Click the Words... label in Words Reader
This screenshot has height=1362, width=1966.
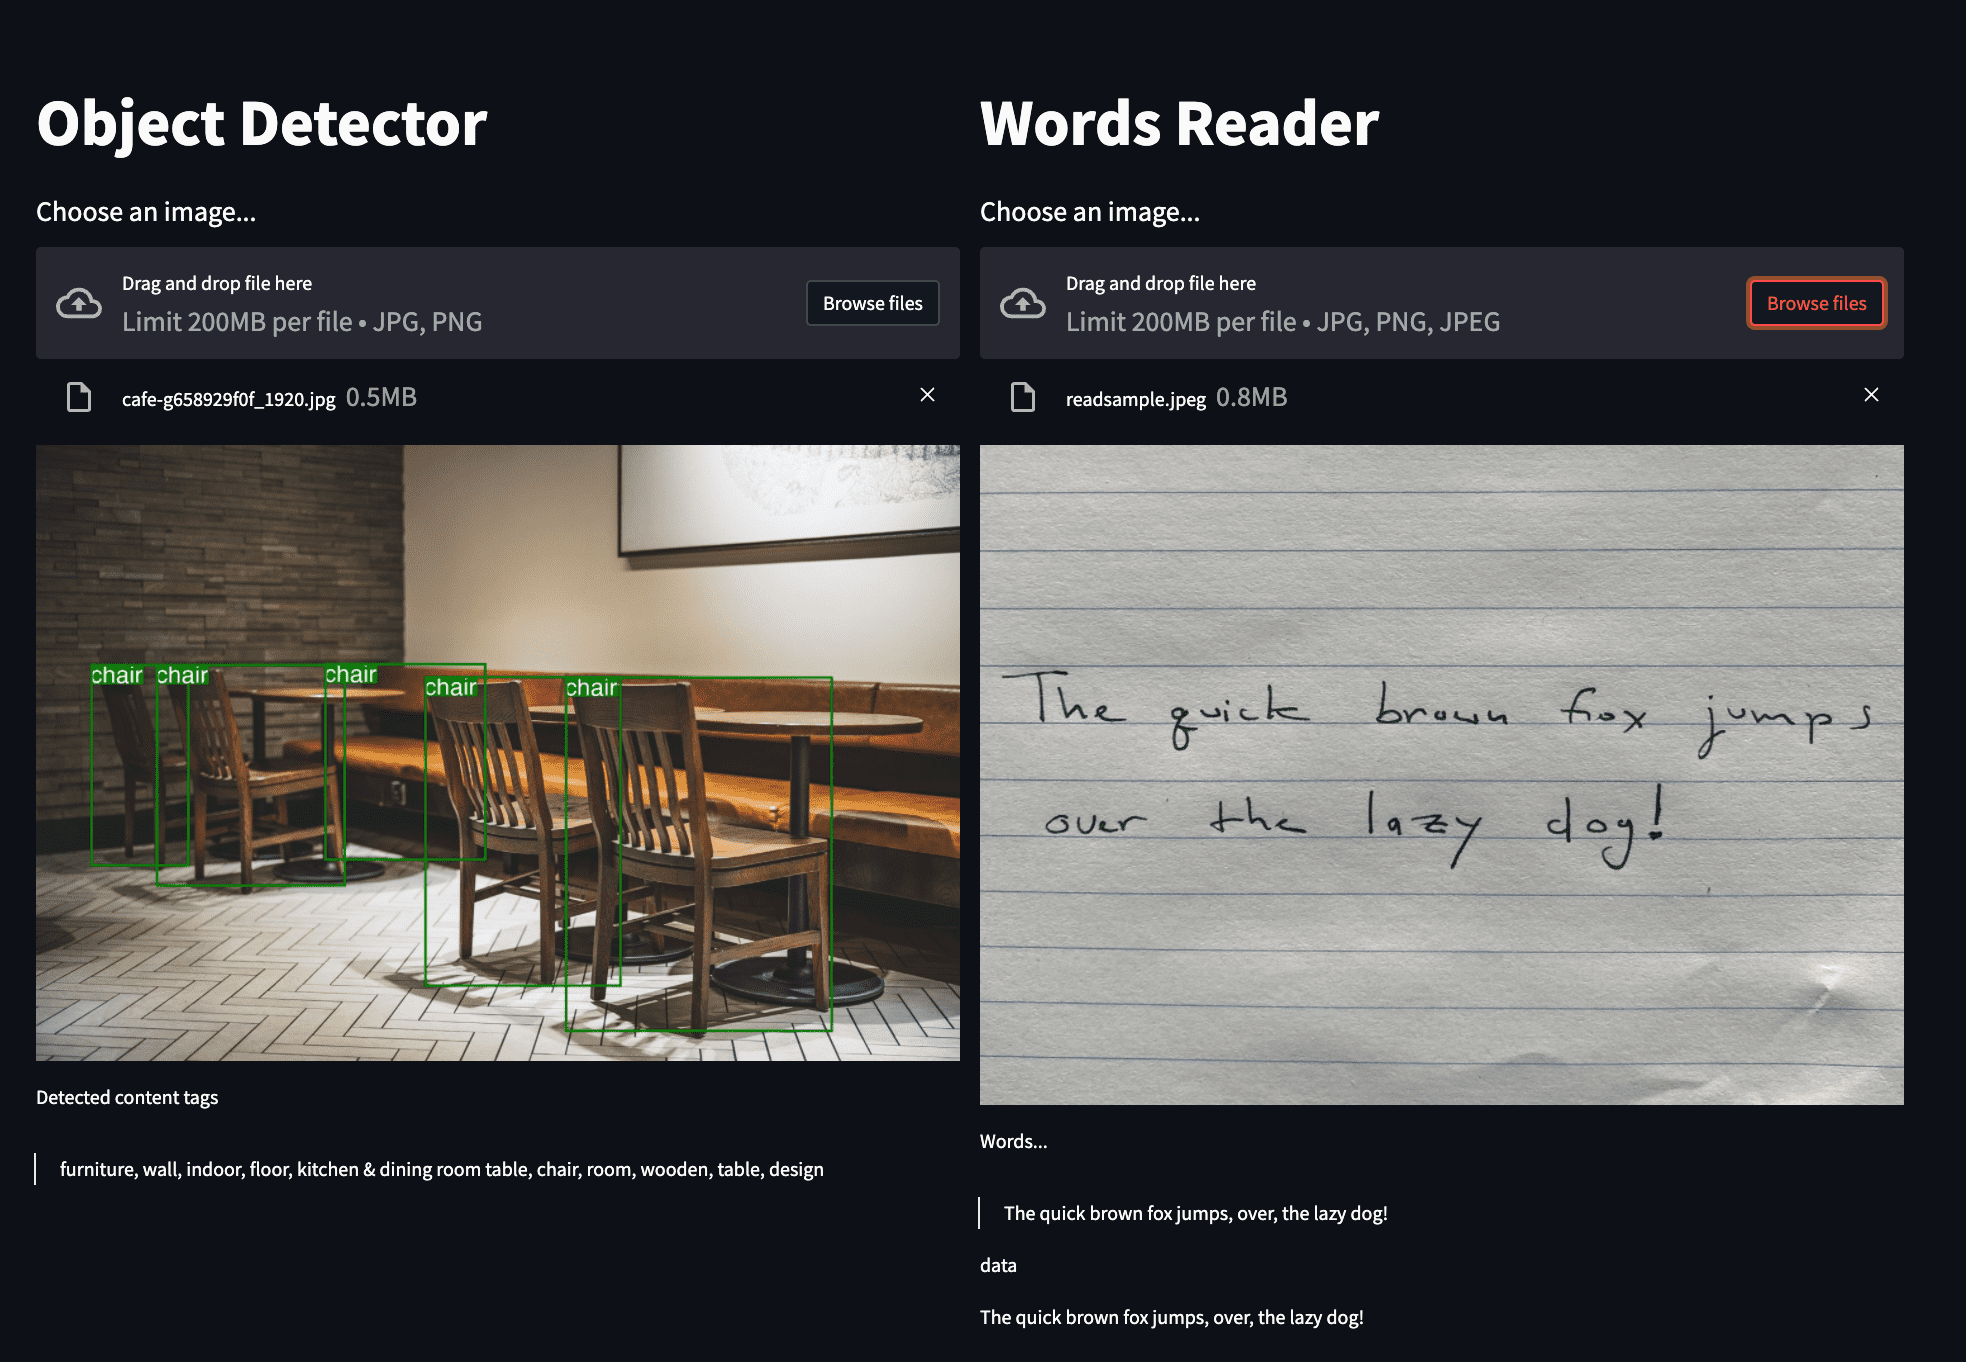[x=1013, y=1141]
